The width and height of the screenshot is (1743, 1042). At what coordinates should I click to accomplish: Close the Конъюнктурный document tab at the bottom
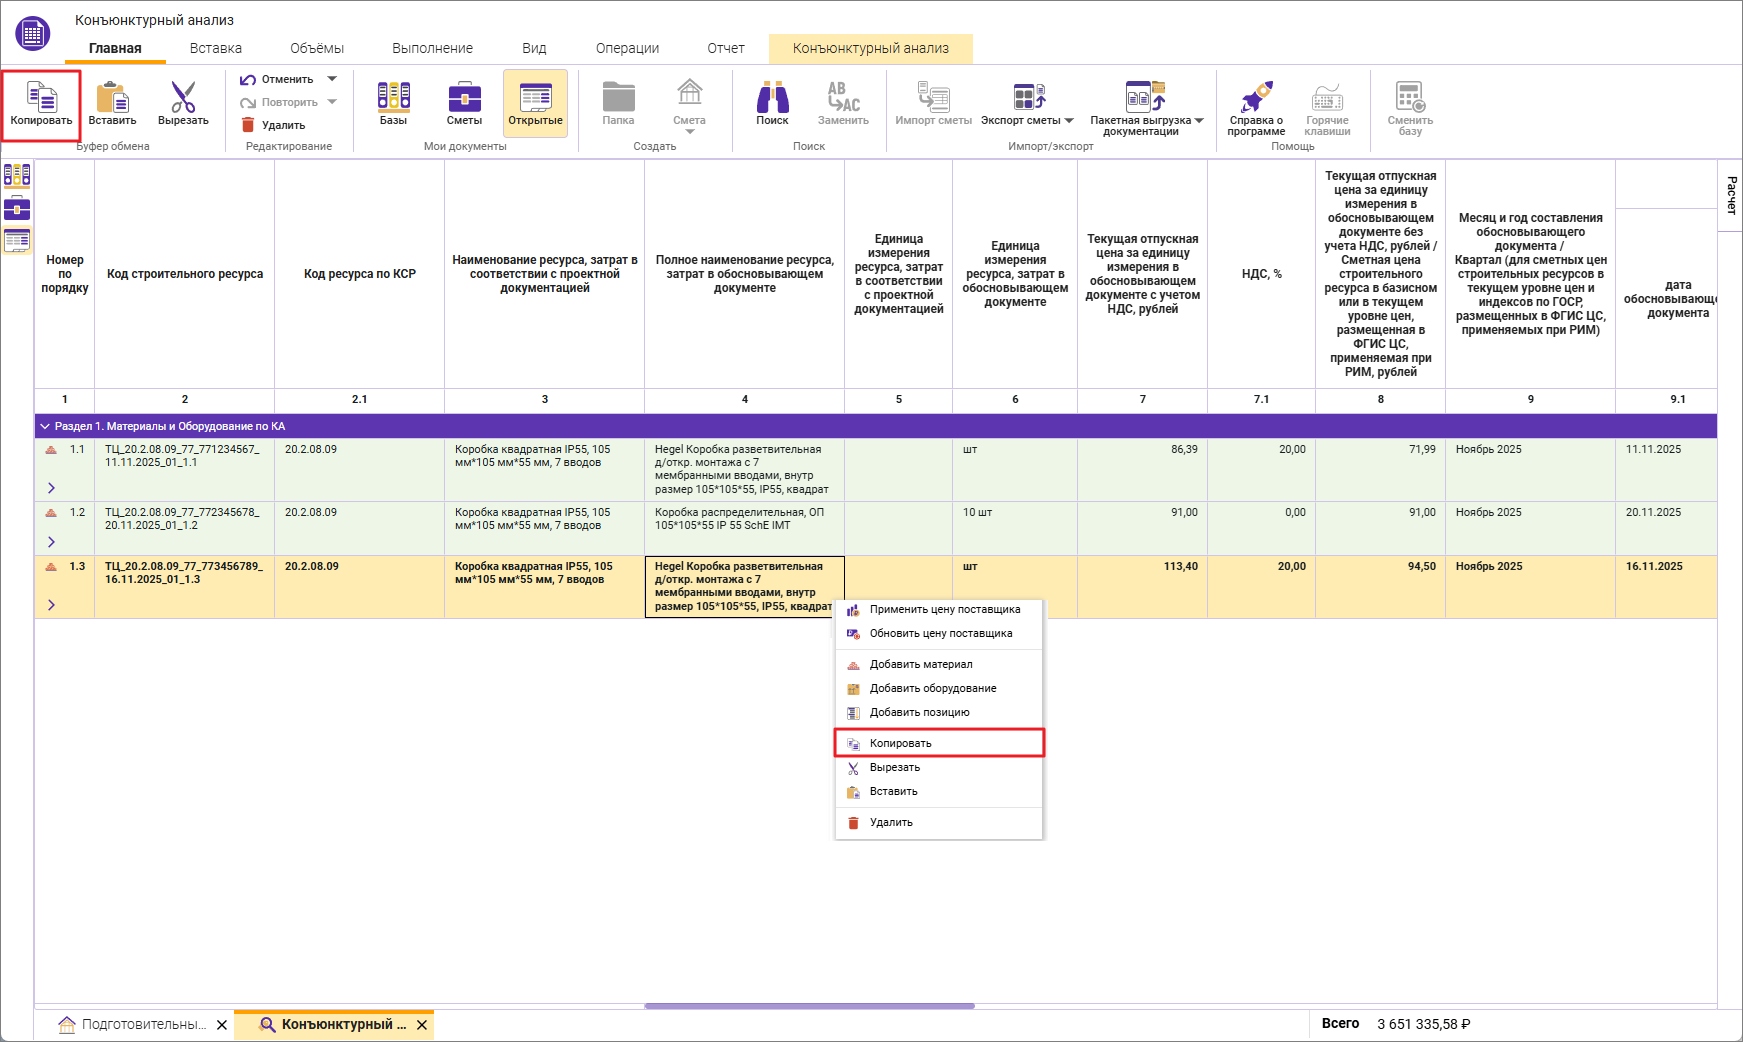(x=422, y=1025)
